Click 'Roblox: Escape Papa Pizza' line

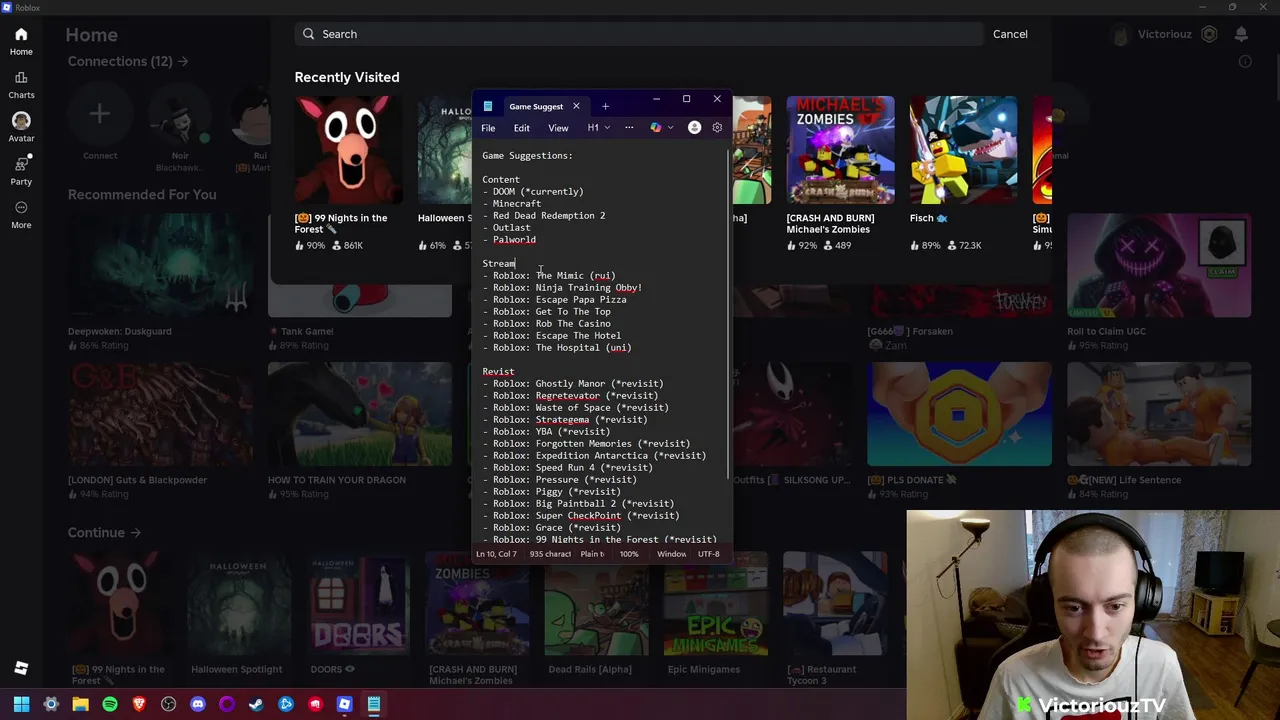click(x=555, y=299)
